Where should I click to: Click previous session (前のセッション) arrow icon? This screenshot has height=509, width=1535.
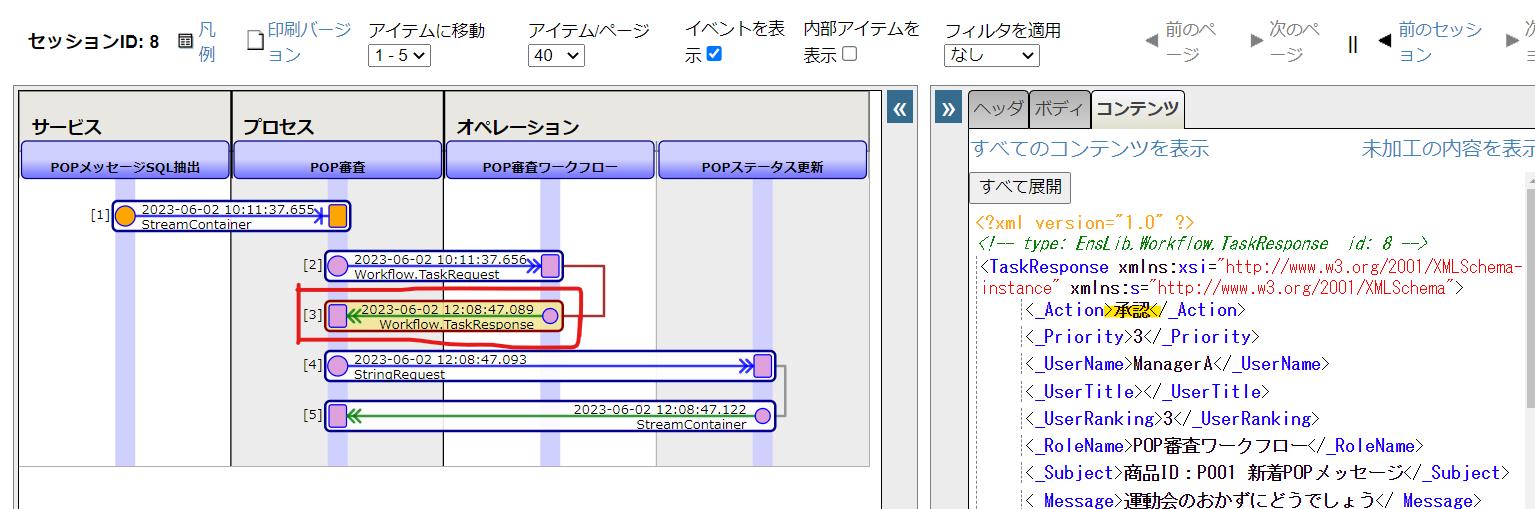pyautogui.click(x=1384, y=42)
